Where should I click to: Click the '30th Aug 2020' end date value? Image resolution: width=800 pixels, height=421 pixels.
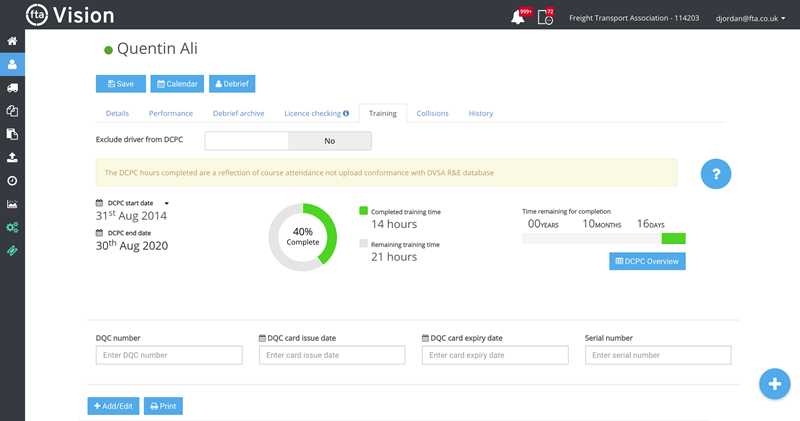(x=132, y=245)
